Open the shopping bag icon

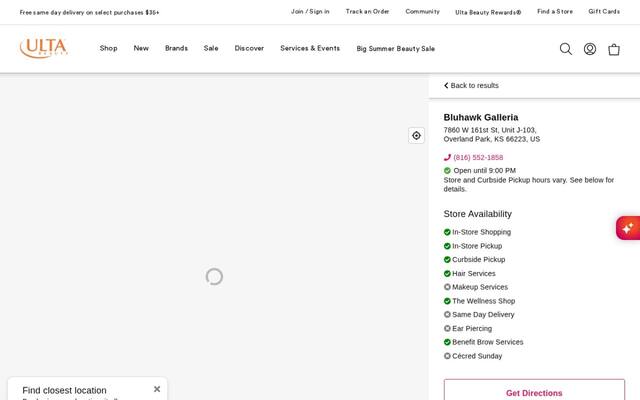click(614, 49)
